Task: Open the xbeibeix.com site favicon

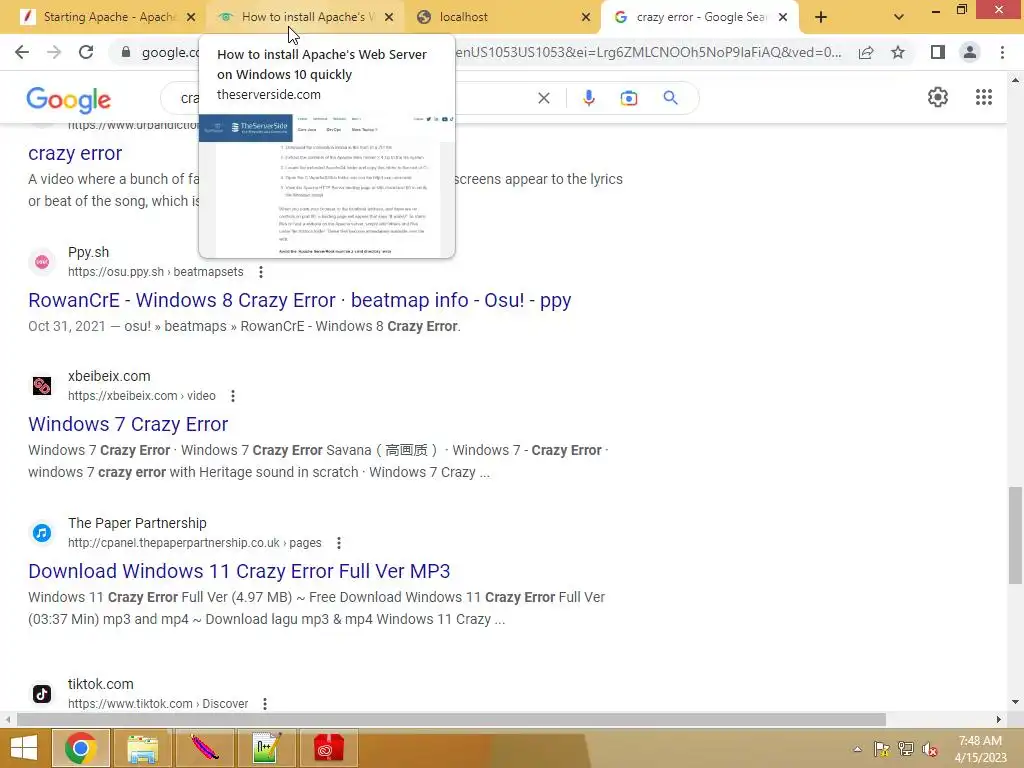Action: click(x=42, y=386)
